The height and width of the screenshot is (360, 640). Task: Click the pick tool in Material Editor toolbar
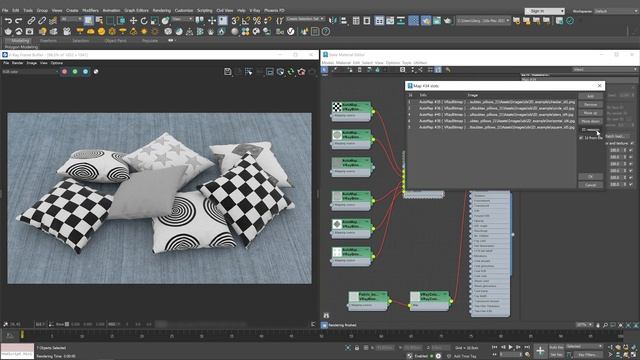pos(335,70)
